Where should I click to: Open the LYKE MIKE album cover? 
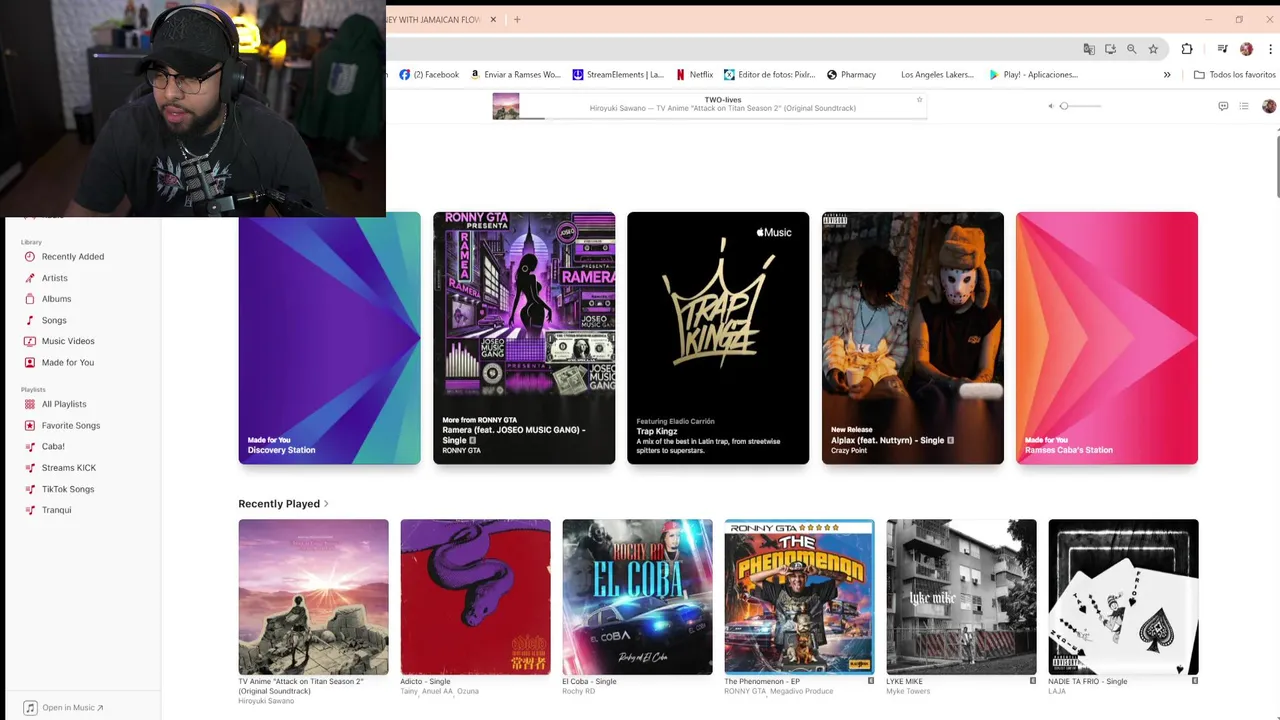pyautogui.click(x=961, y=597)
